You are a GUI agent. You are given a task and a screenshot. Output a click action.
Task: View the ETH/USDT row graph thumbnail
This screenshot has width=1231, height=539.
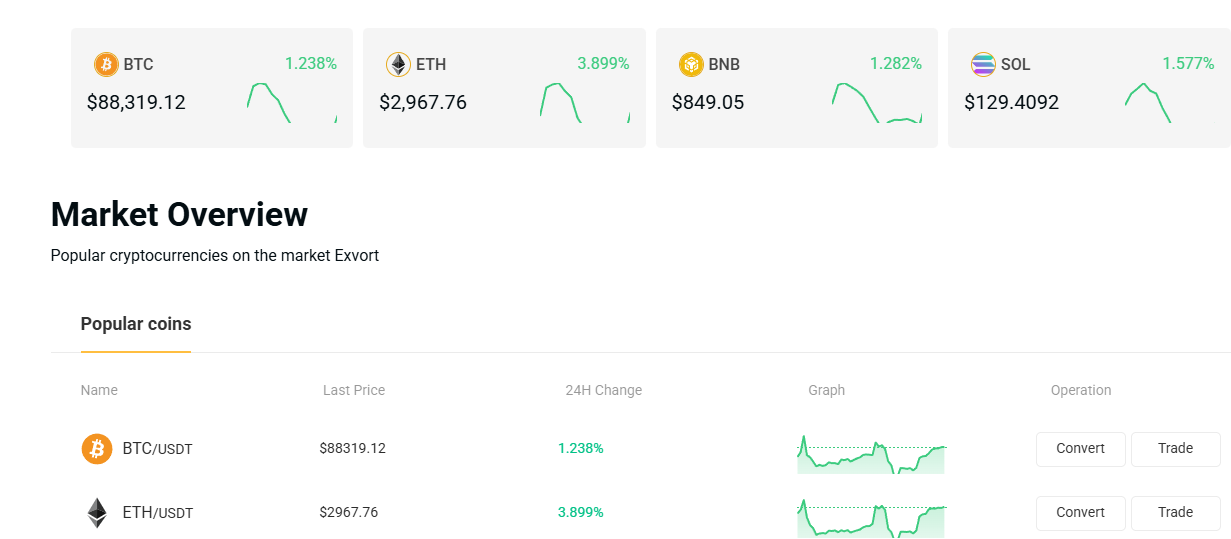[x=871, y=519]
